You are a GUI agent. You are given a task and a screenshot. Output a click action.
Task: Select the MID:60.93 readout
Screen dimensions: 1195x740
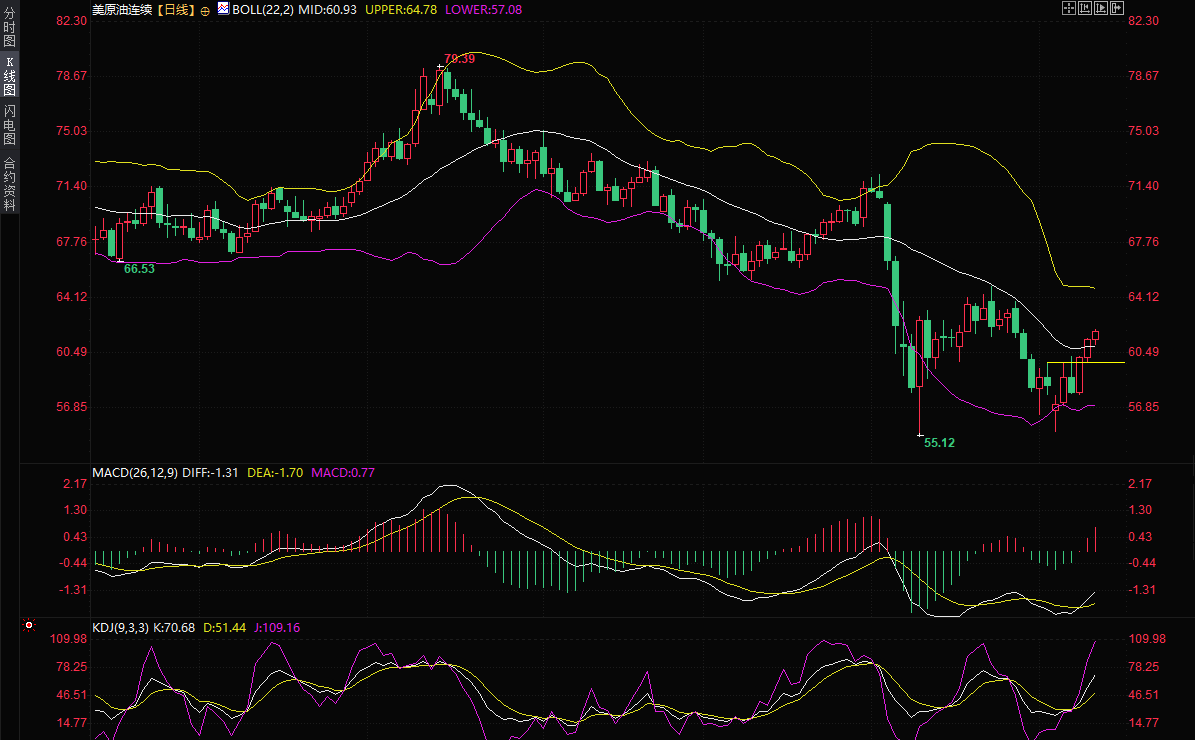coord(327,10)
